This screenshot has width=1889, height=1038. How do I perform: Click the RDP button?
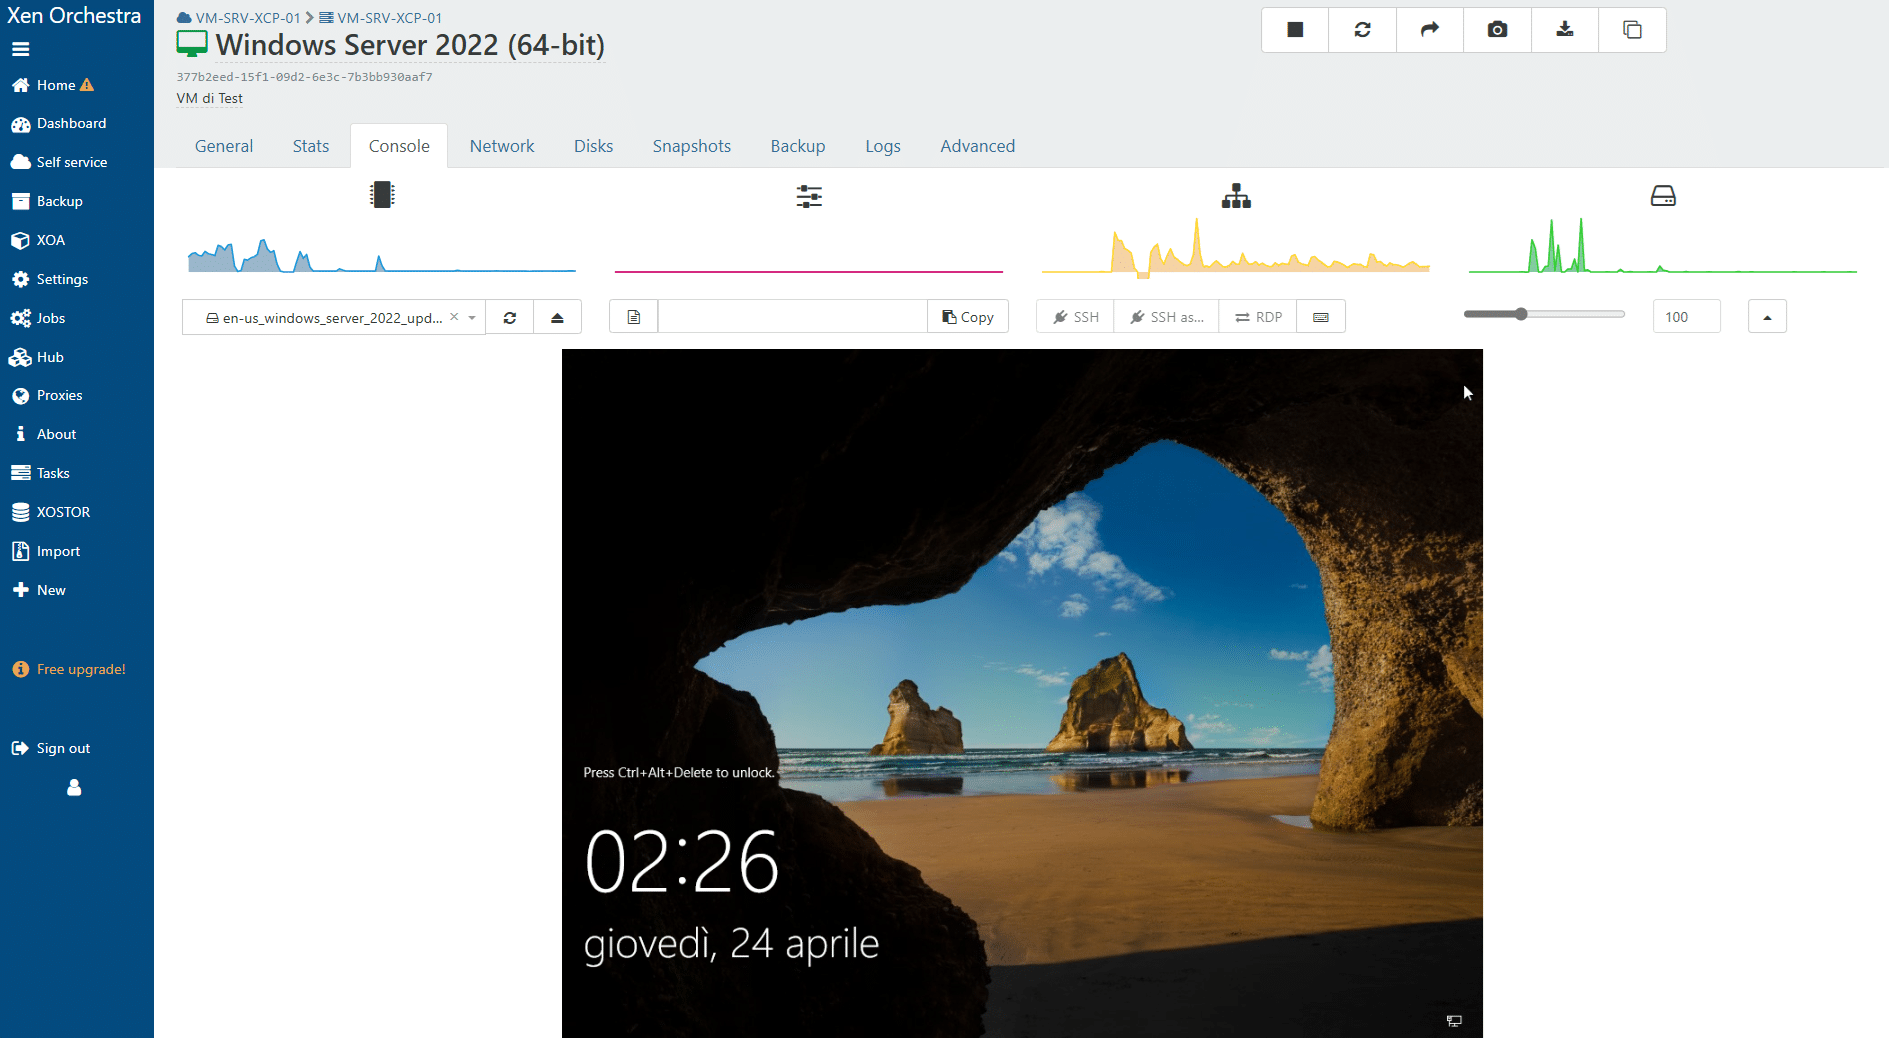(1258, 317)
